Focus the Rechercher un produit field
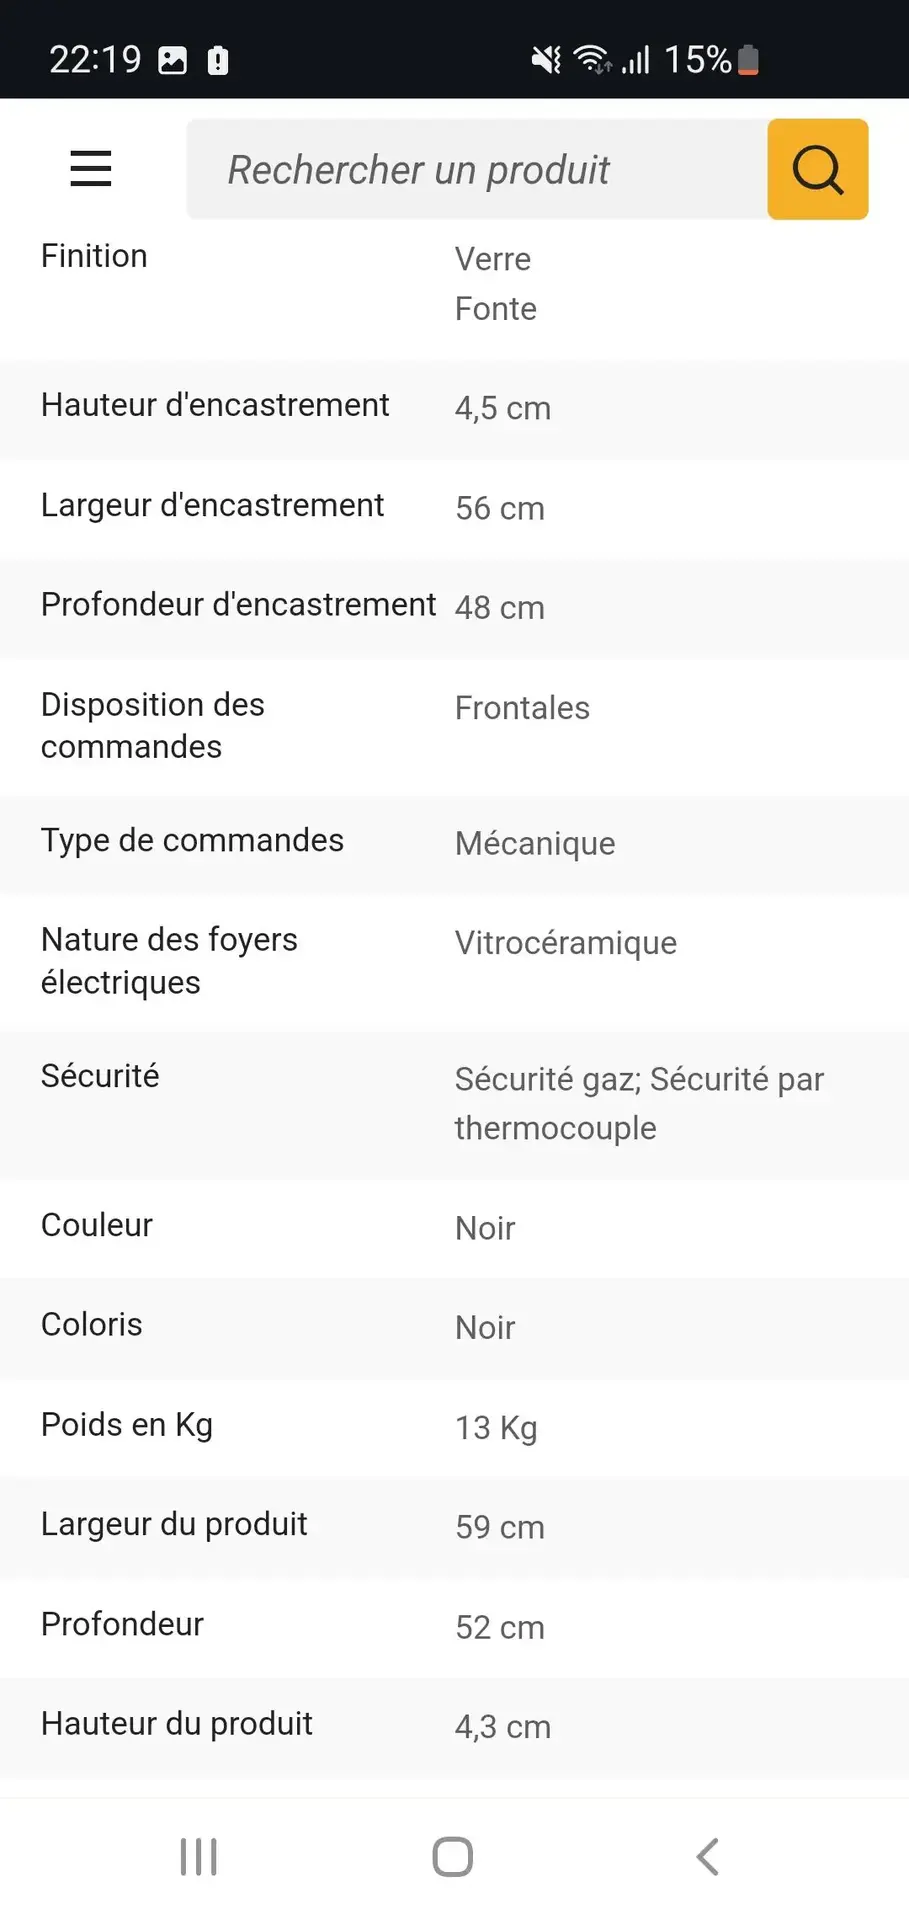Viewport: 909px width, 1920px height. [477, 169]
